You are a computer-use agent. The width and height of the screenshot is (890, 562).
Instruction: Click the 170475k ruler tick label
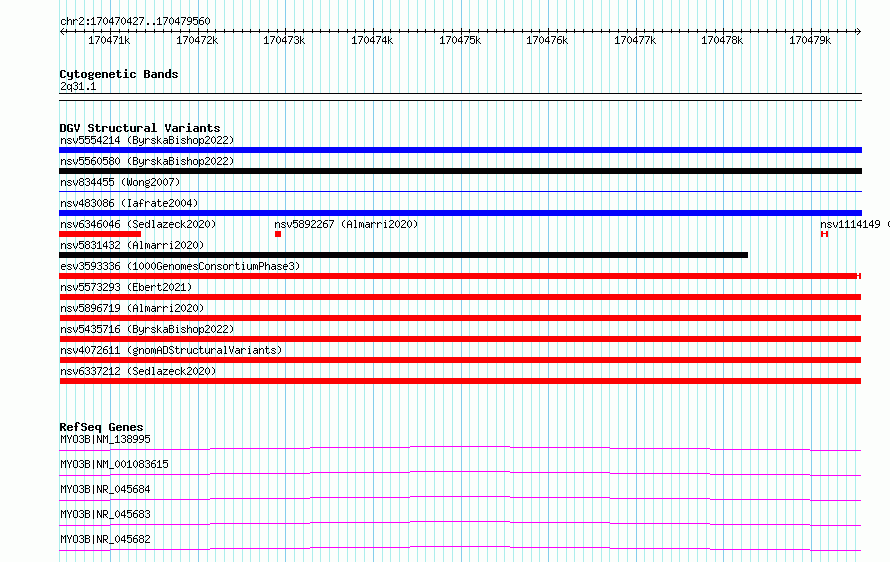pos(460,40)
